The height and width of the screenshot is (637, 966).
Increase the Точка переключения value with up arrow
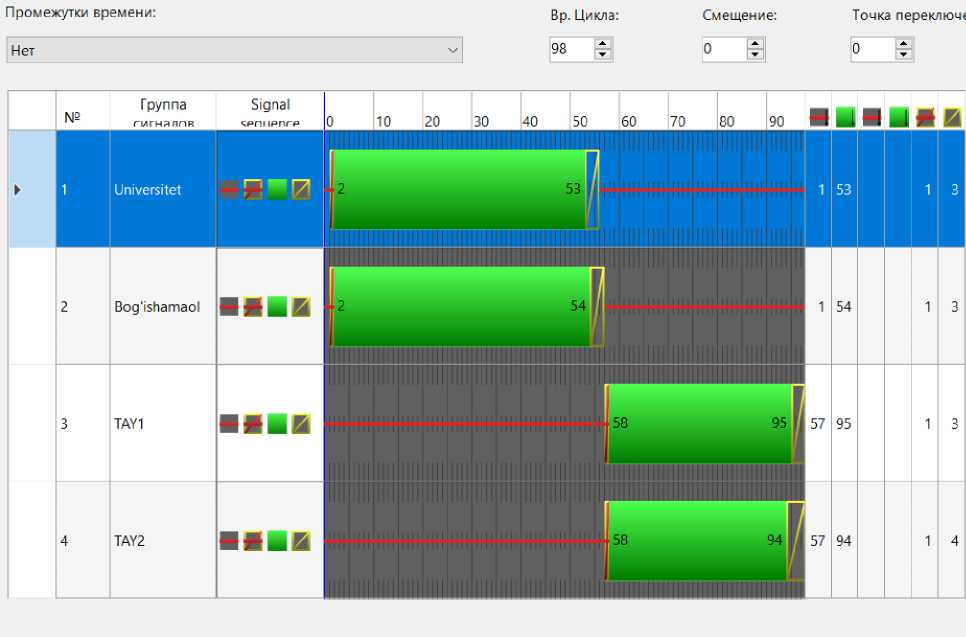pyautogui.click(x=904, y=44)
